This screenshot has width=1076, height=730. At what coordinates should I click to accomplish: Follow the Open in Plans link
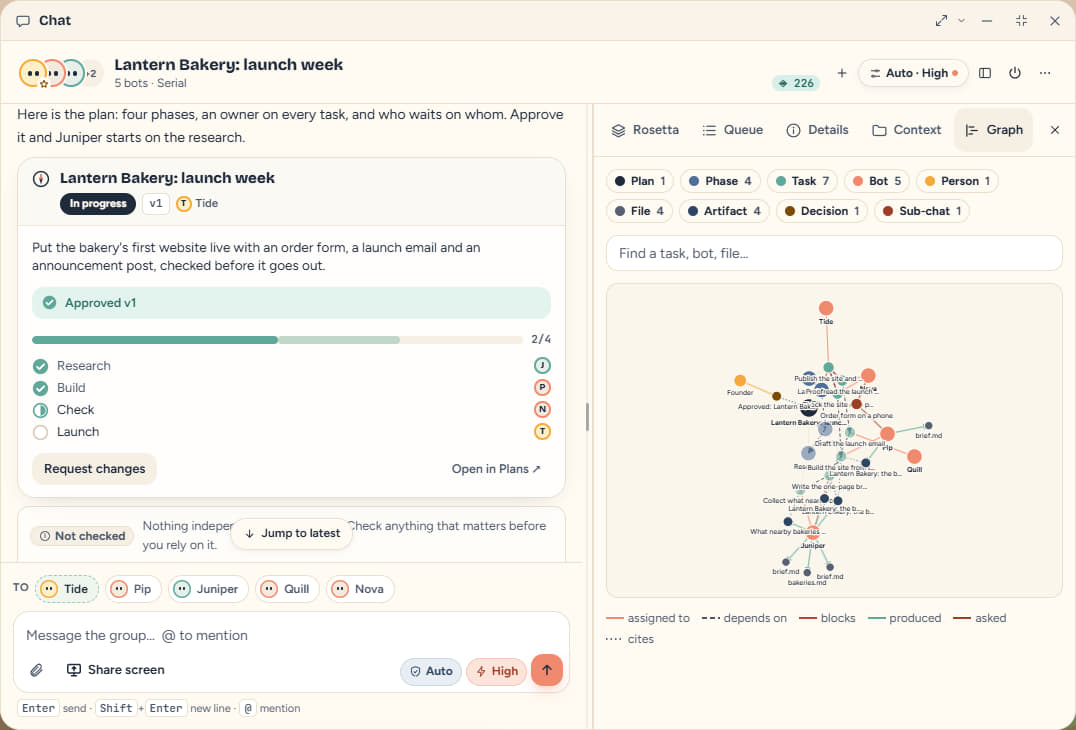(x=496, y=469)
